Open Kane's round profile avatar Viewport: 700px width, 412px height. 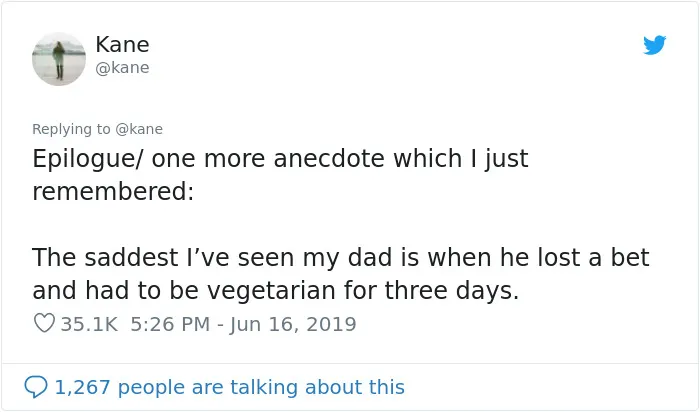58,59
